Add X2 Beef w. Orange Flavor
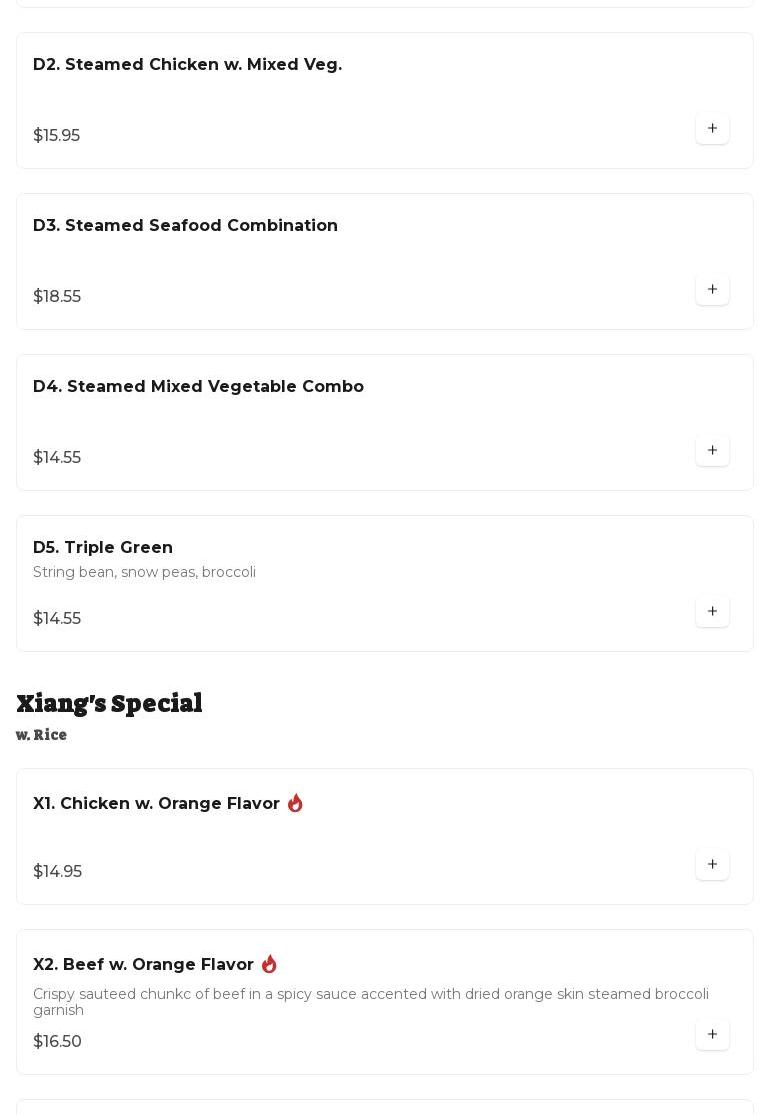The width and height of the screenshot is (770, 1115). [x=712, y=1035]
